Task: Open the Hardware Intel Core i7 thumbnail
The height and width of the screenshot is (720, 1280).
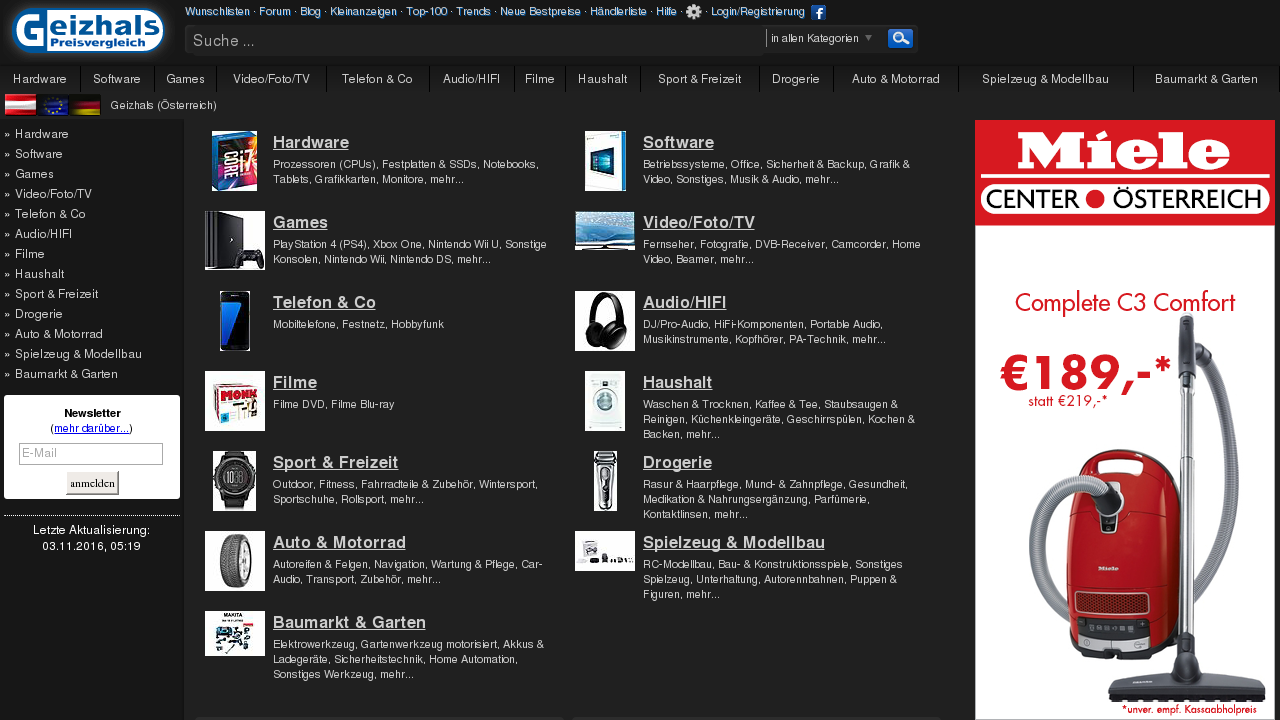Action: click(x=234, y=161)
